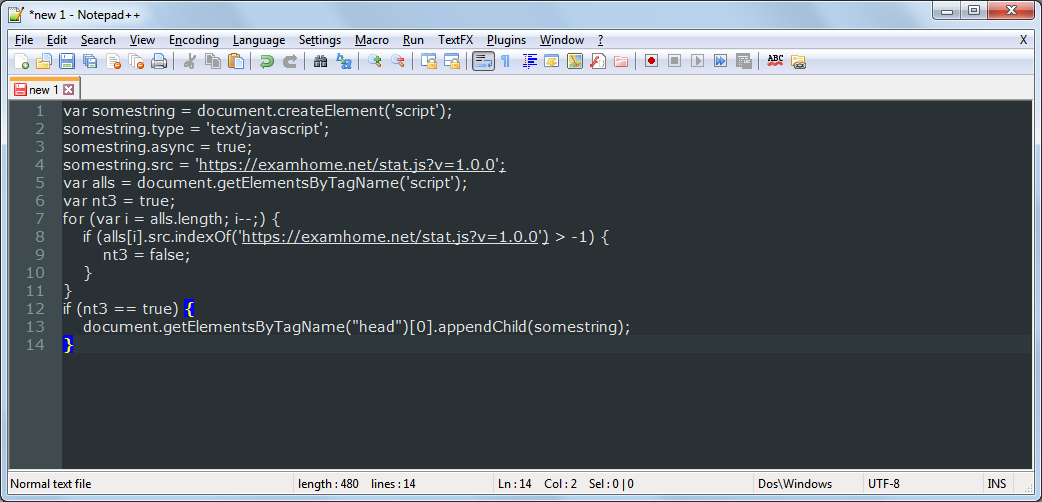
Task: Toggle Show All Characters pilcrow icon
Action: point(506,62)
